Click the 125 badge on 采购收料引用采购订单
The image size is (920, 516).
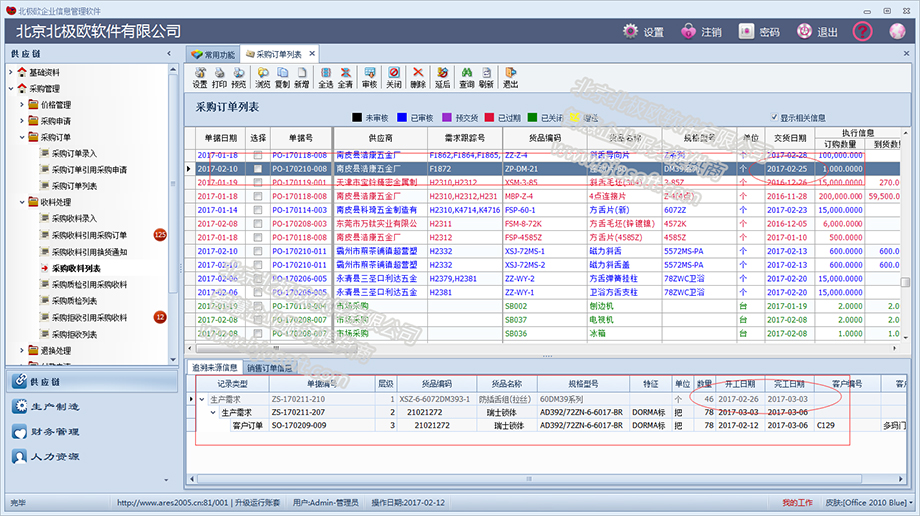coord(160,235)
